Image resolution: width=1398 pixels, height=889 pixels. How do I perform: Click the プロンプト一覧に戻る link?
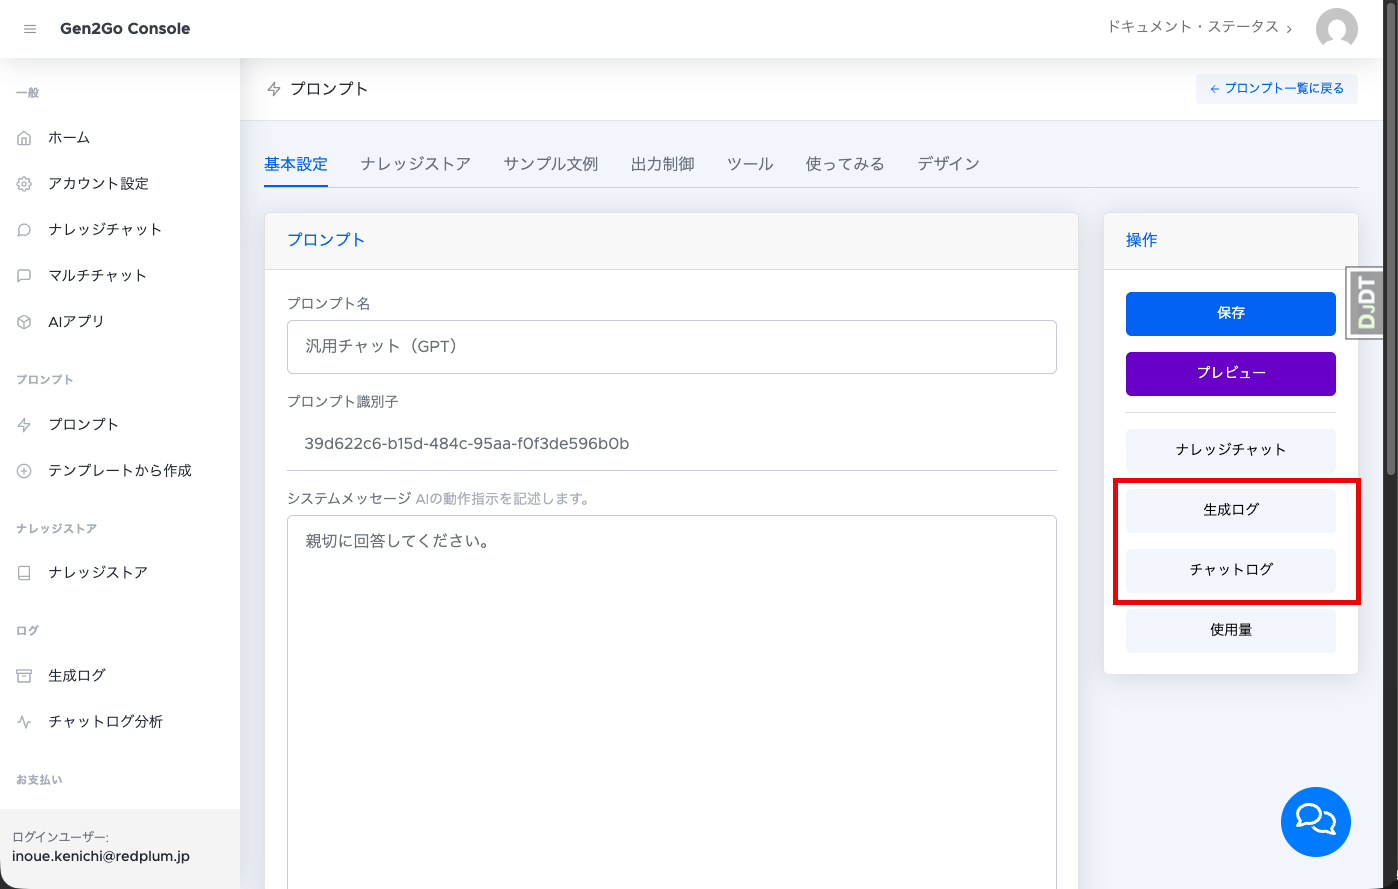1277,89
